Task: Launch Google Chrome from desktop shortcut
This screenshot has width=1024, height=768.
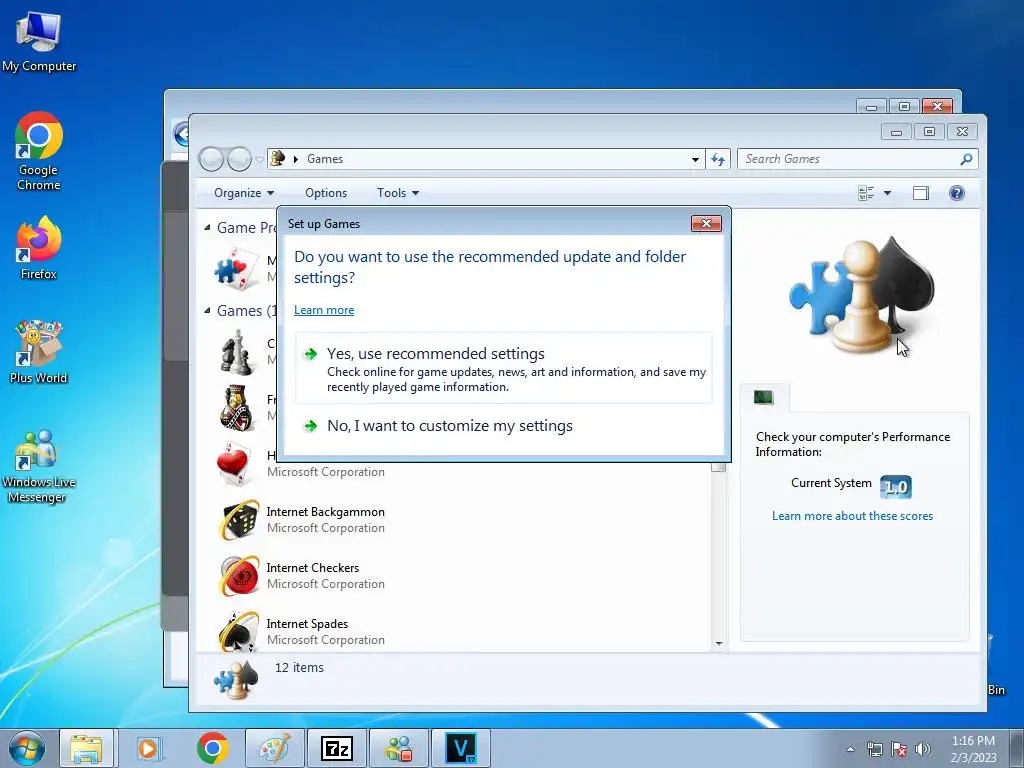Action: pos(39,152)
